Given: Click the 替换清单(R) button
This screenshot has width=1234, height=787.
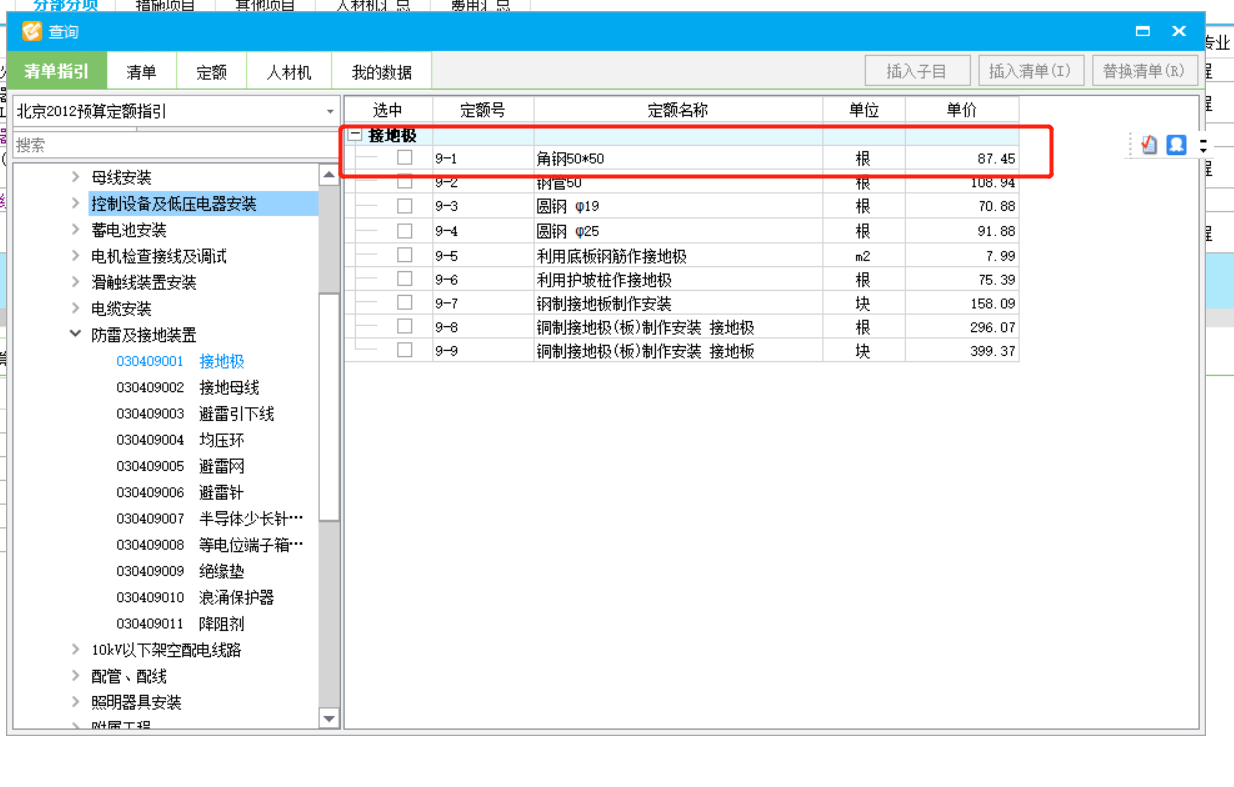Looking at the screenshot, I should point(1144,71).
